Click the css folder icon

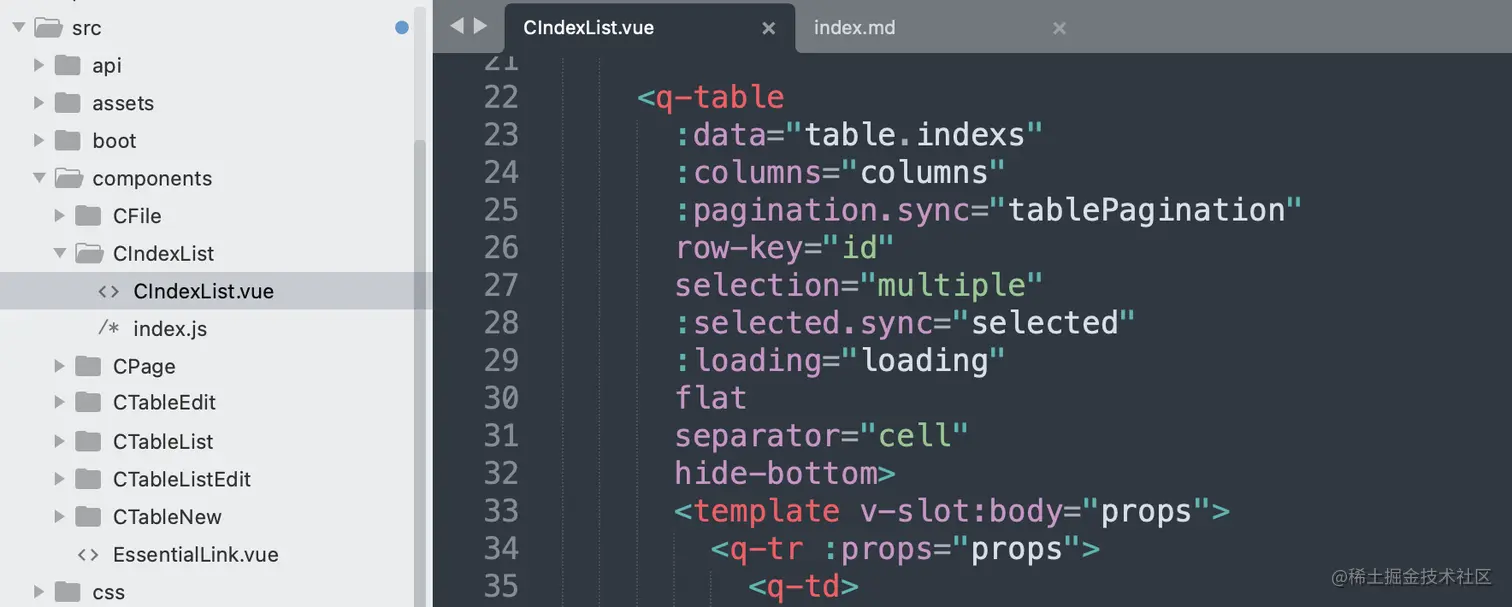[67, 591]
